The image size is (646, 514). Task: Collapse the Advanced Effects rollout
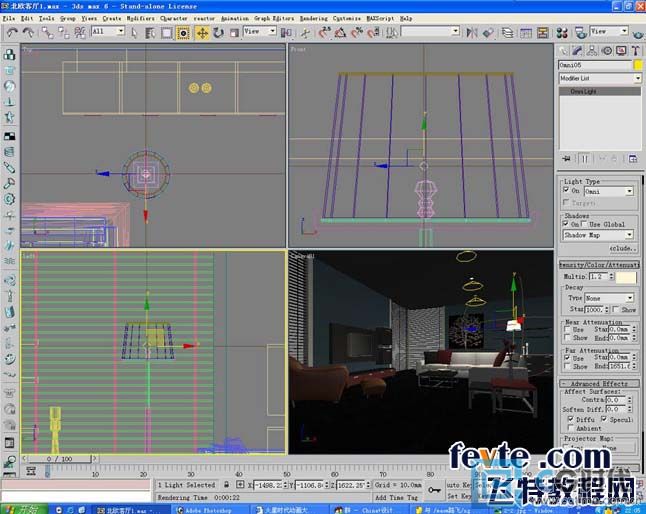coord(599,383)
